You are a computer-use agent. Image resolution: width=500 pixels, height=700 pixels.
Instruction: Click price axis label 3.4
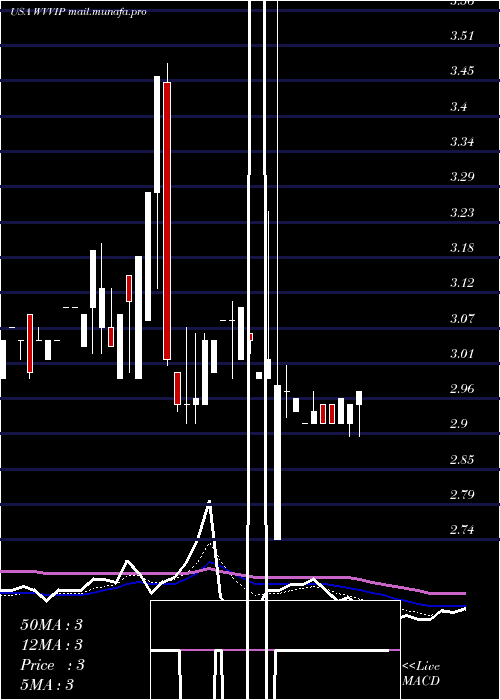(458, 107)
